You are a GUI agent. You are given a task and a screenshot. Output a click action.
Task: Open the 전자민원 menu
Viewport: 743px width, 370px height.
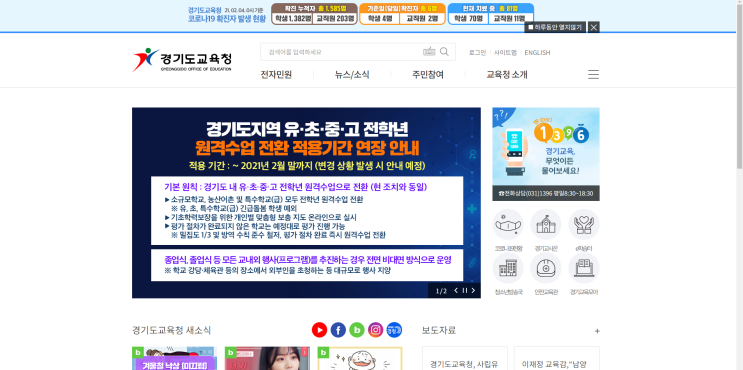(x=276, y=75)
